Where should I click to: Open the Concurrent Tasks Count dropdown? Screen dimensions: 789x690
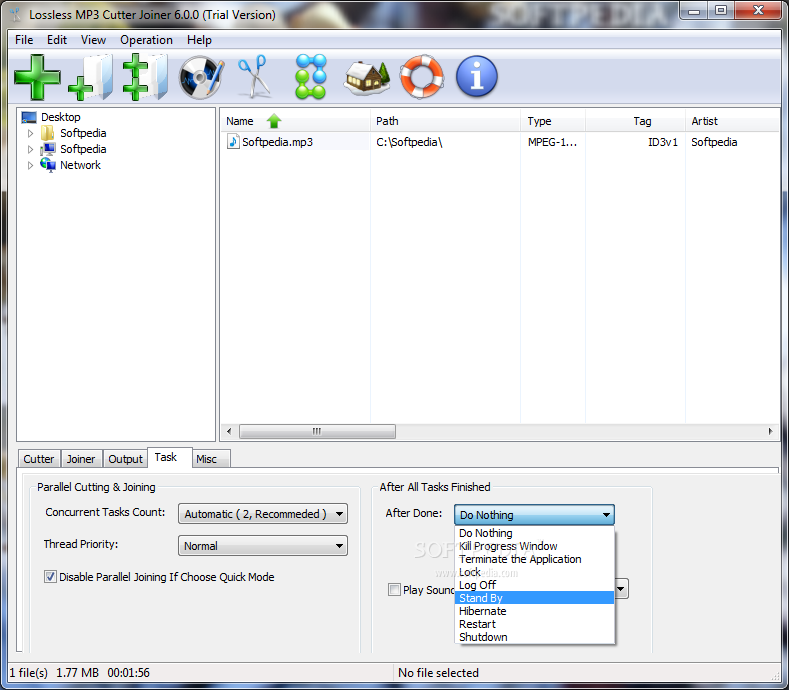click(263, 514)
